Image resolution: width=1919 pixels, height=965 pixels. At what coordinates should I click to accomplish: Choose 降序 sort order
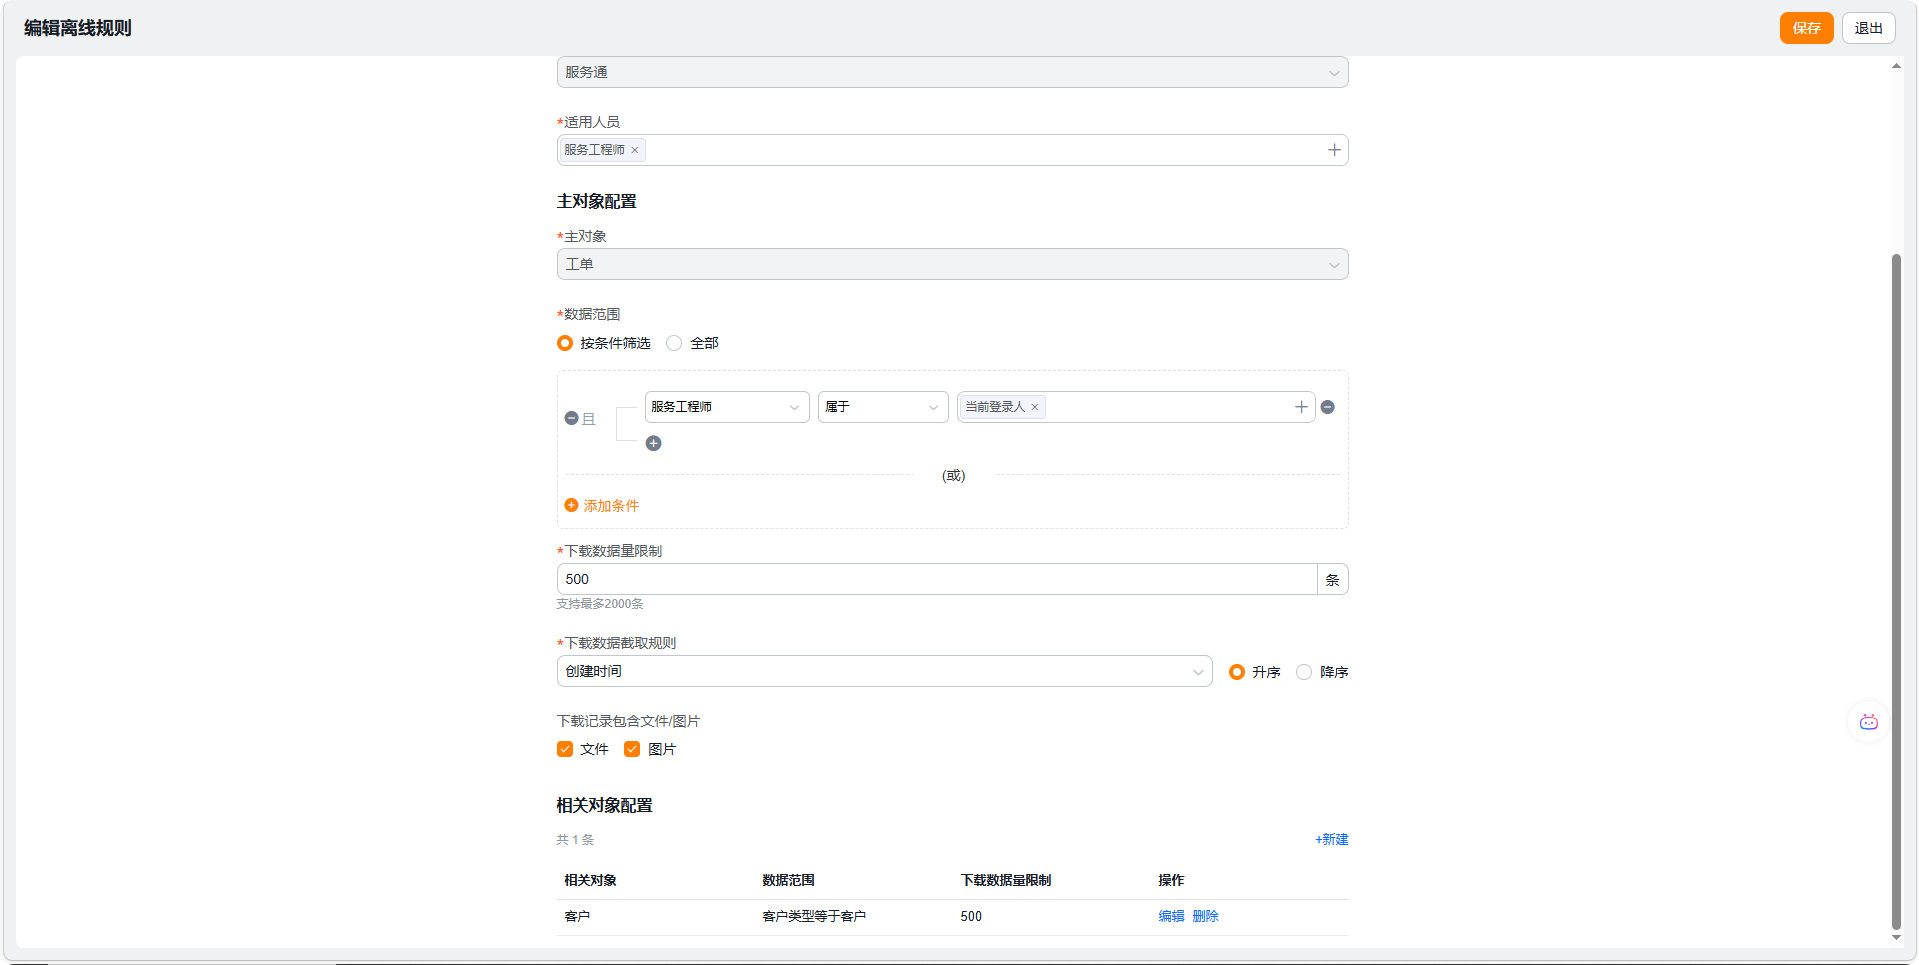pyautogui.click(x=1304, y=672)
